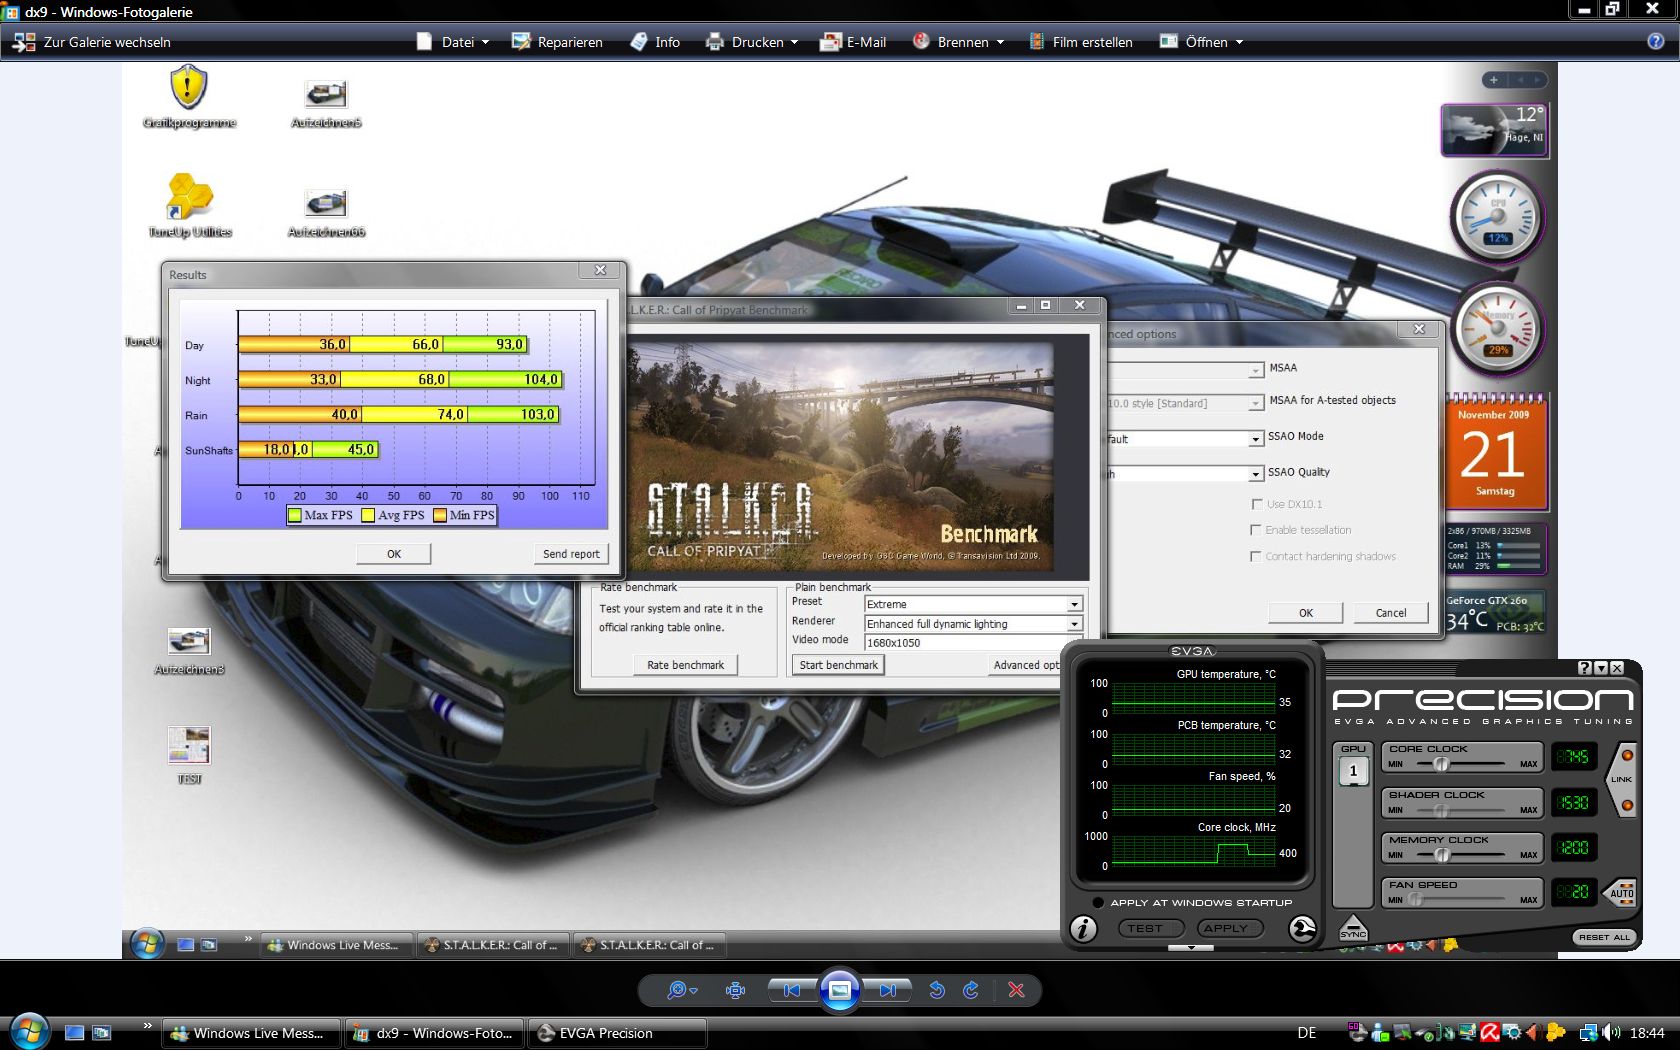This screenshot has height=1050, width=1680.
Task: Toggle the Enable tessellation checkbox
Action: [1256, 530]
